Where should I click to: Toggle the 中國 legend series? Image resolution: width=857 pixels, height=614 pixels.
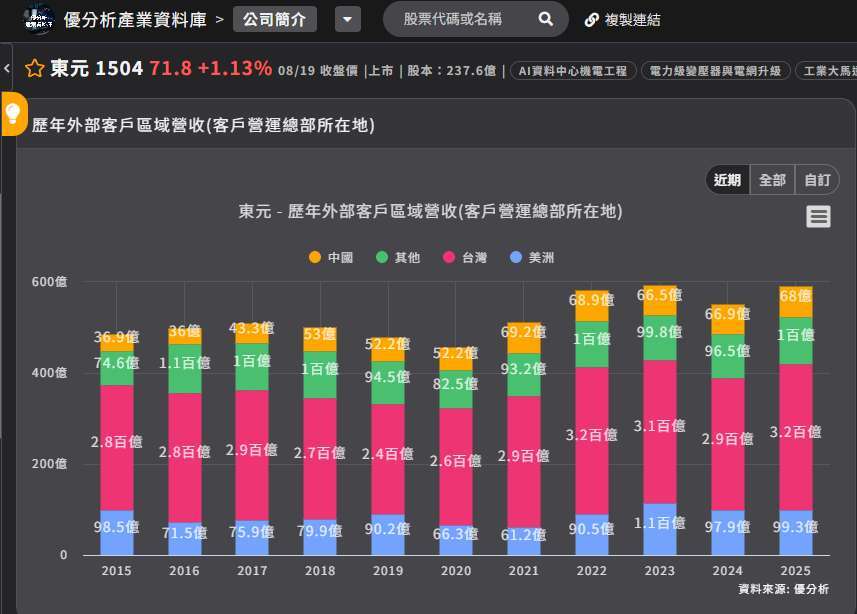coord(331,258)
